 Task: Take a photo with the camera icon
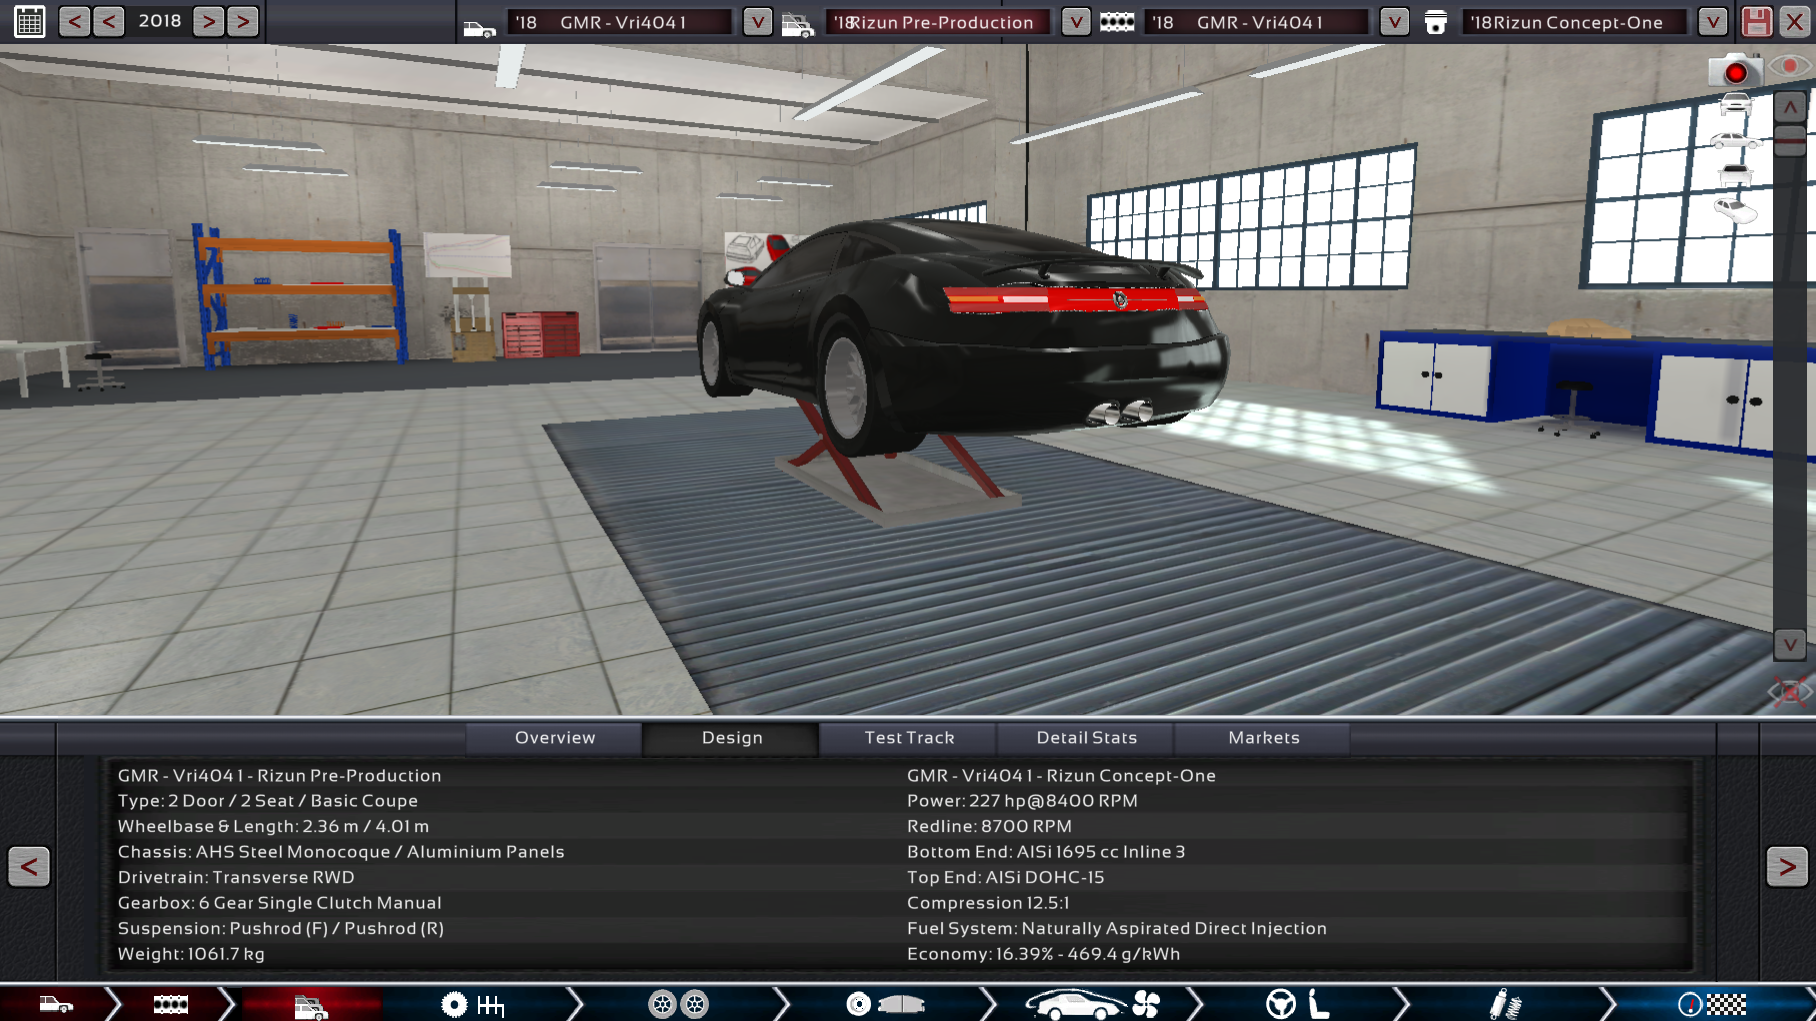(x=1734, y=72)
